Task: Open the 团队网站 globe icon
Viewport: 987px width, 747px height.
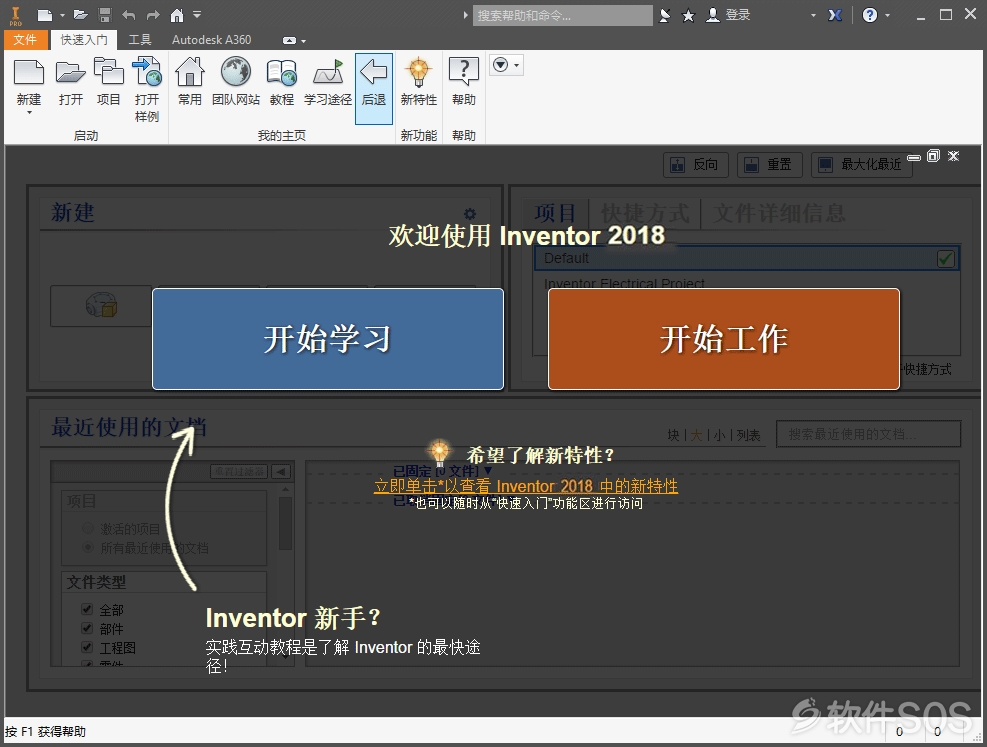Action: coord(236,72)
